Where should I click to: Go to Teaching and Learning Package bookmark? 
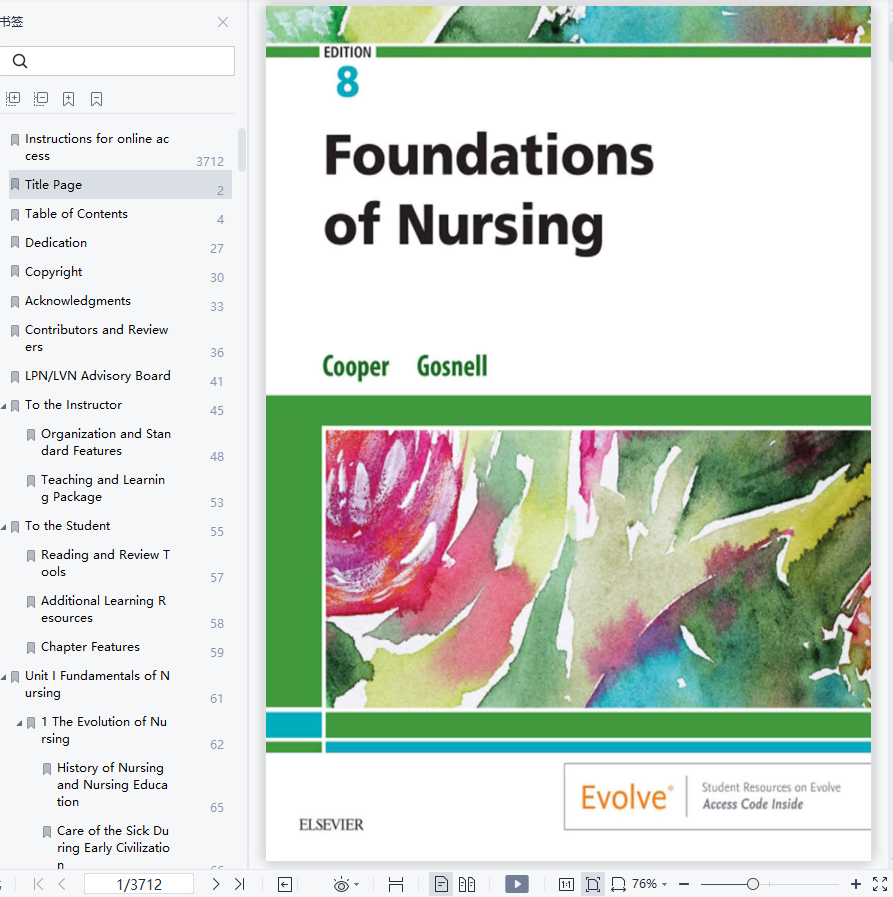click(x=103, y=488)
